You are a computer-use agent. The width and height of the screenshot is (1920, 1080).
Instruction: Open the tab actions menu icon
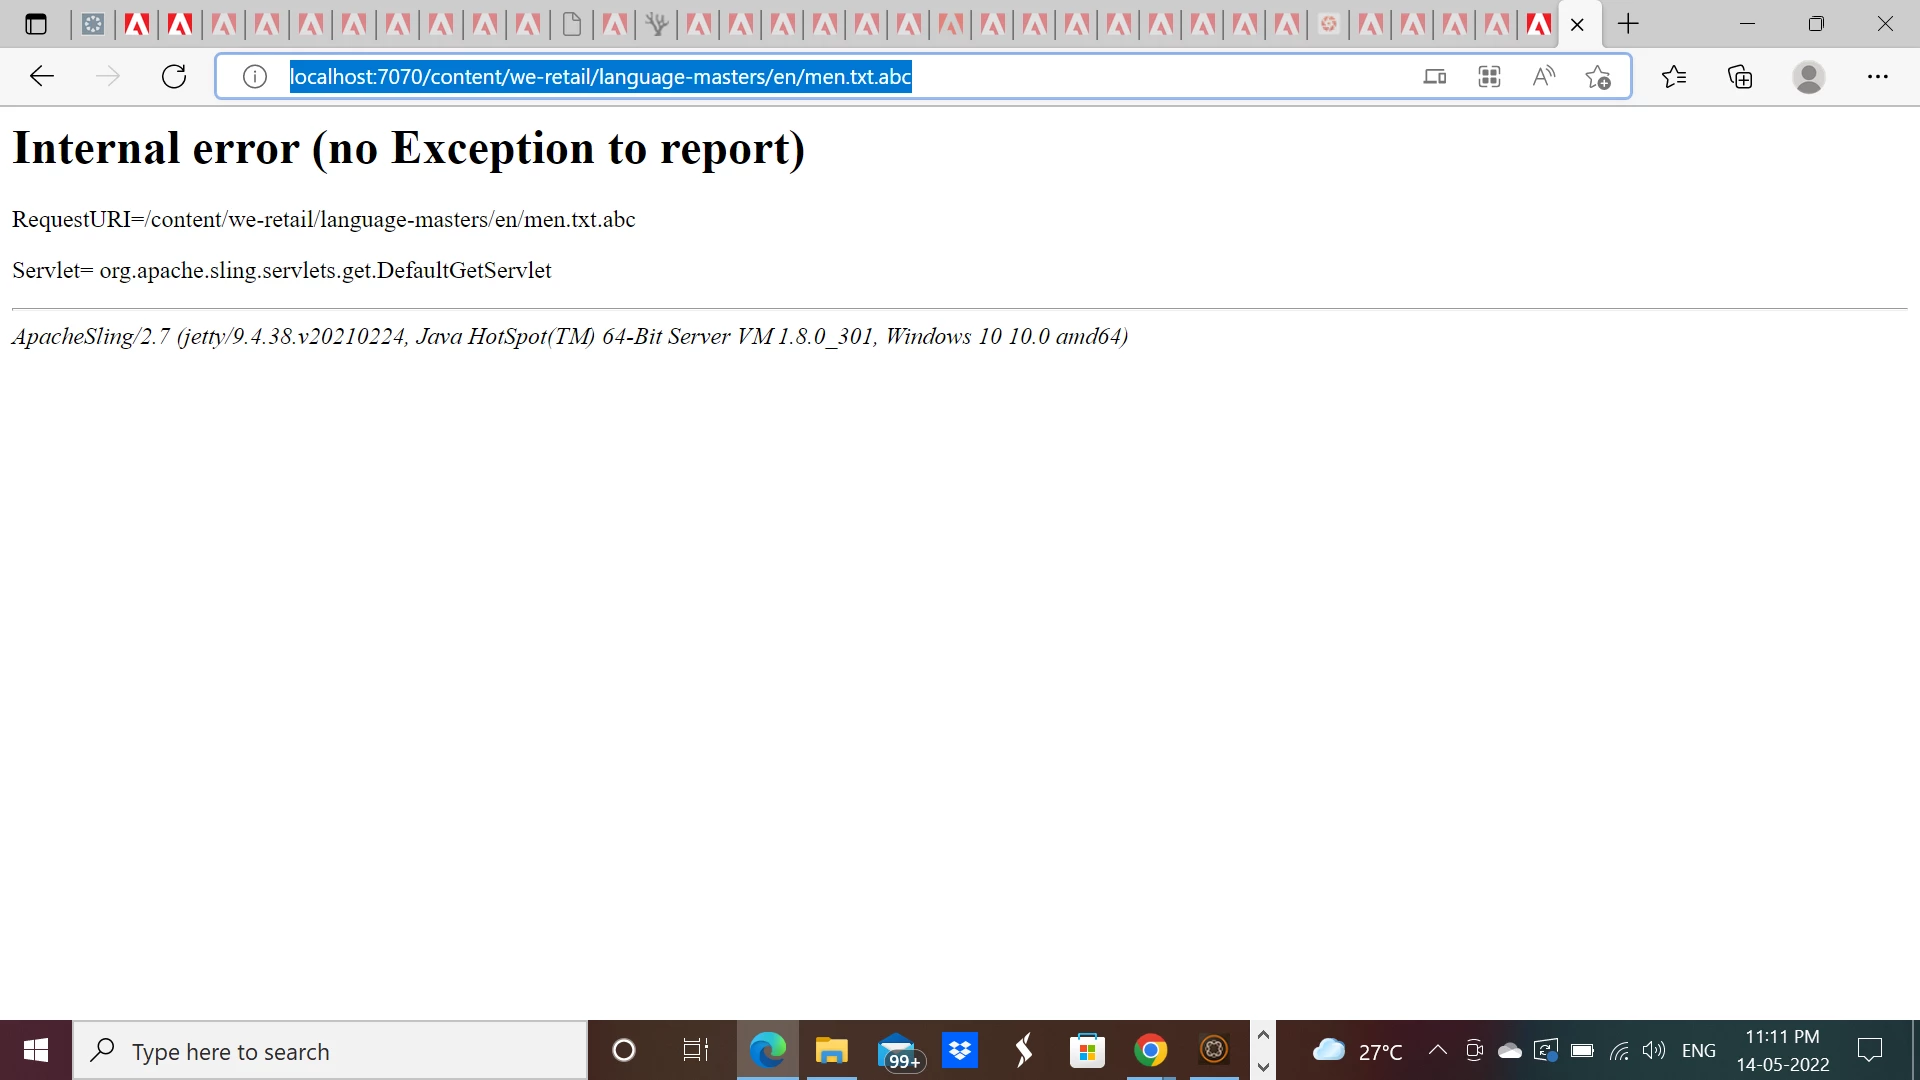(36, 24)
